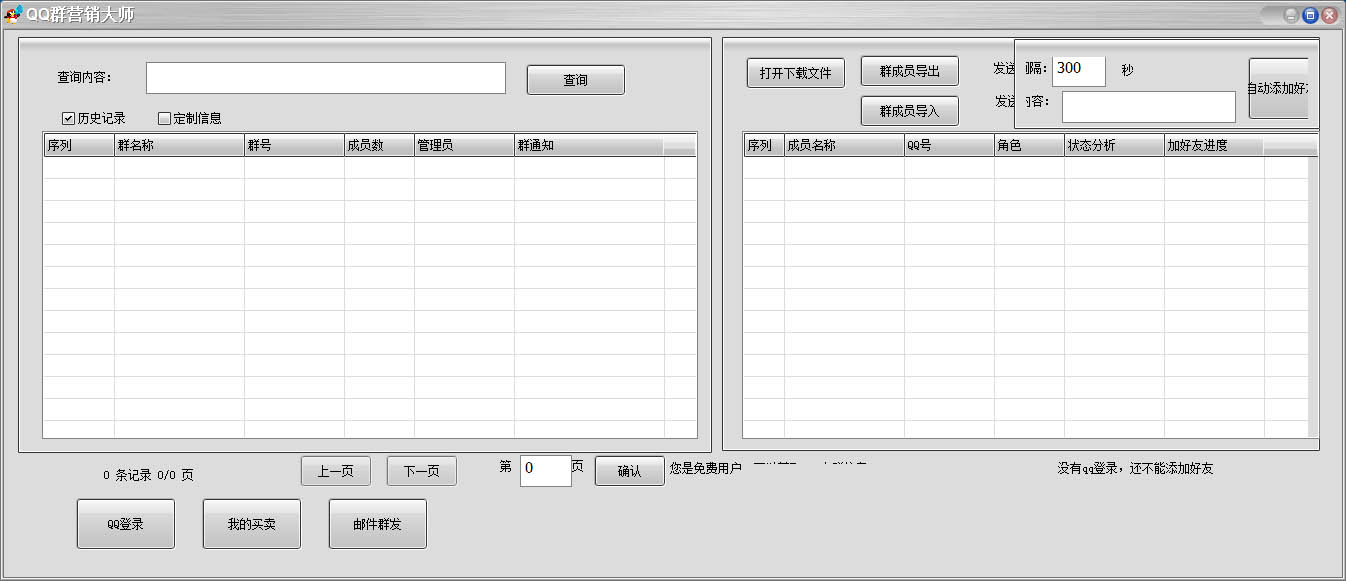Go to next page with 下一页

point(422,471)
